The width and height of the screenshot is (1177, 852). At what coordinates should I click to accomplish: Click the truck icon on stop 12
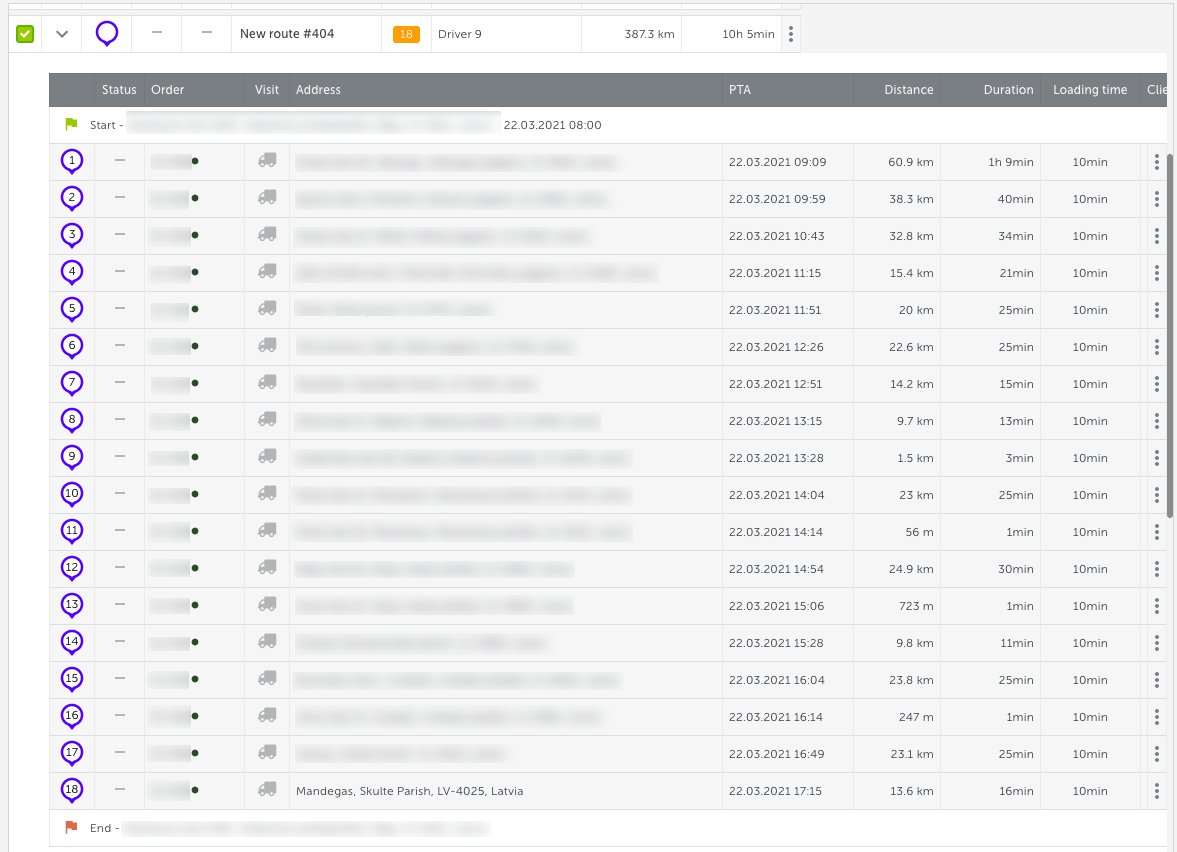(x=267, y=568)
